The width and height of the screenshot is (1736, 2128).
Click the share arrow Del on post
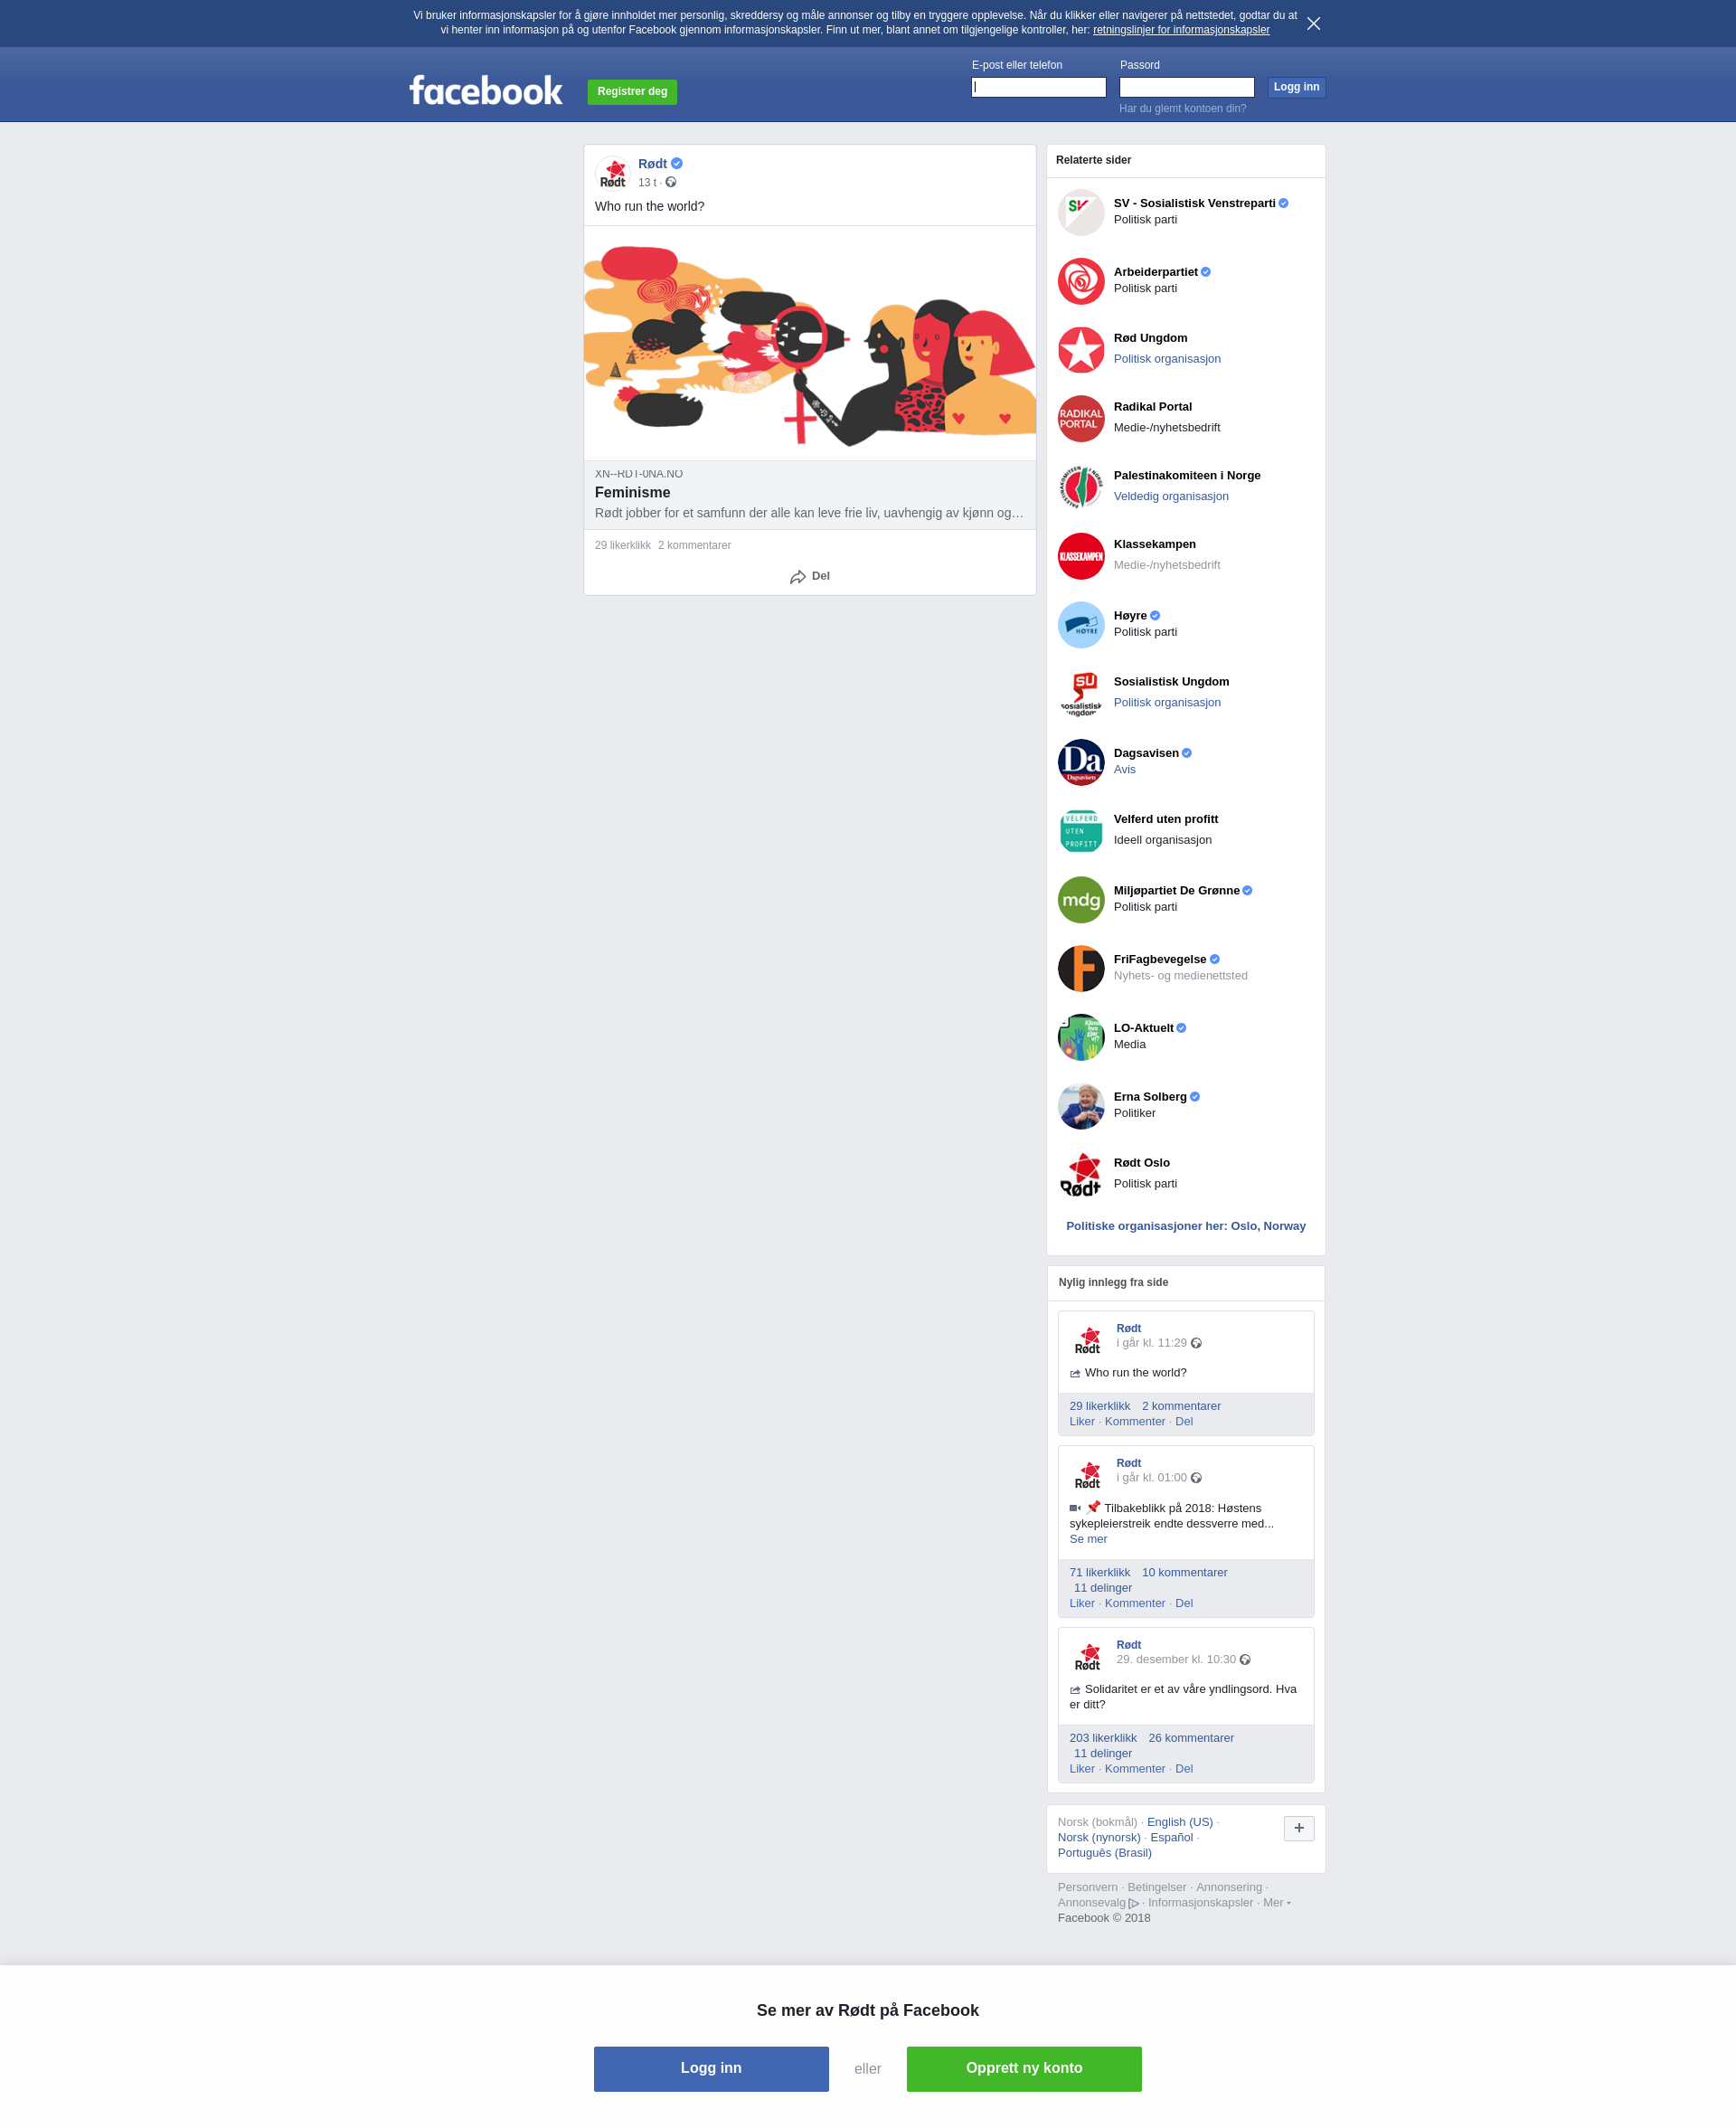pyautogui.click(x=810, y=576)
